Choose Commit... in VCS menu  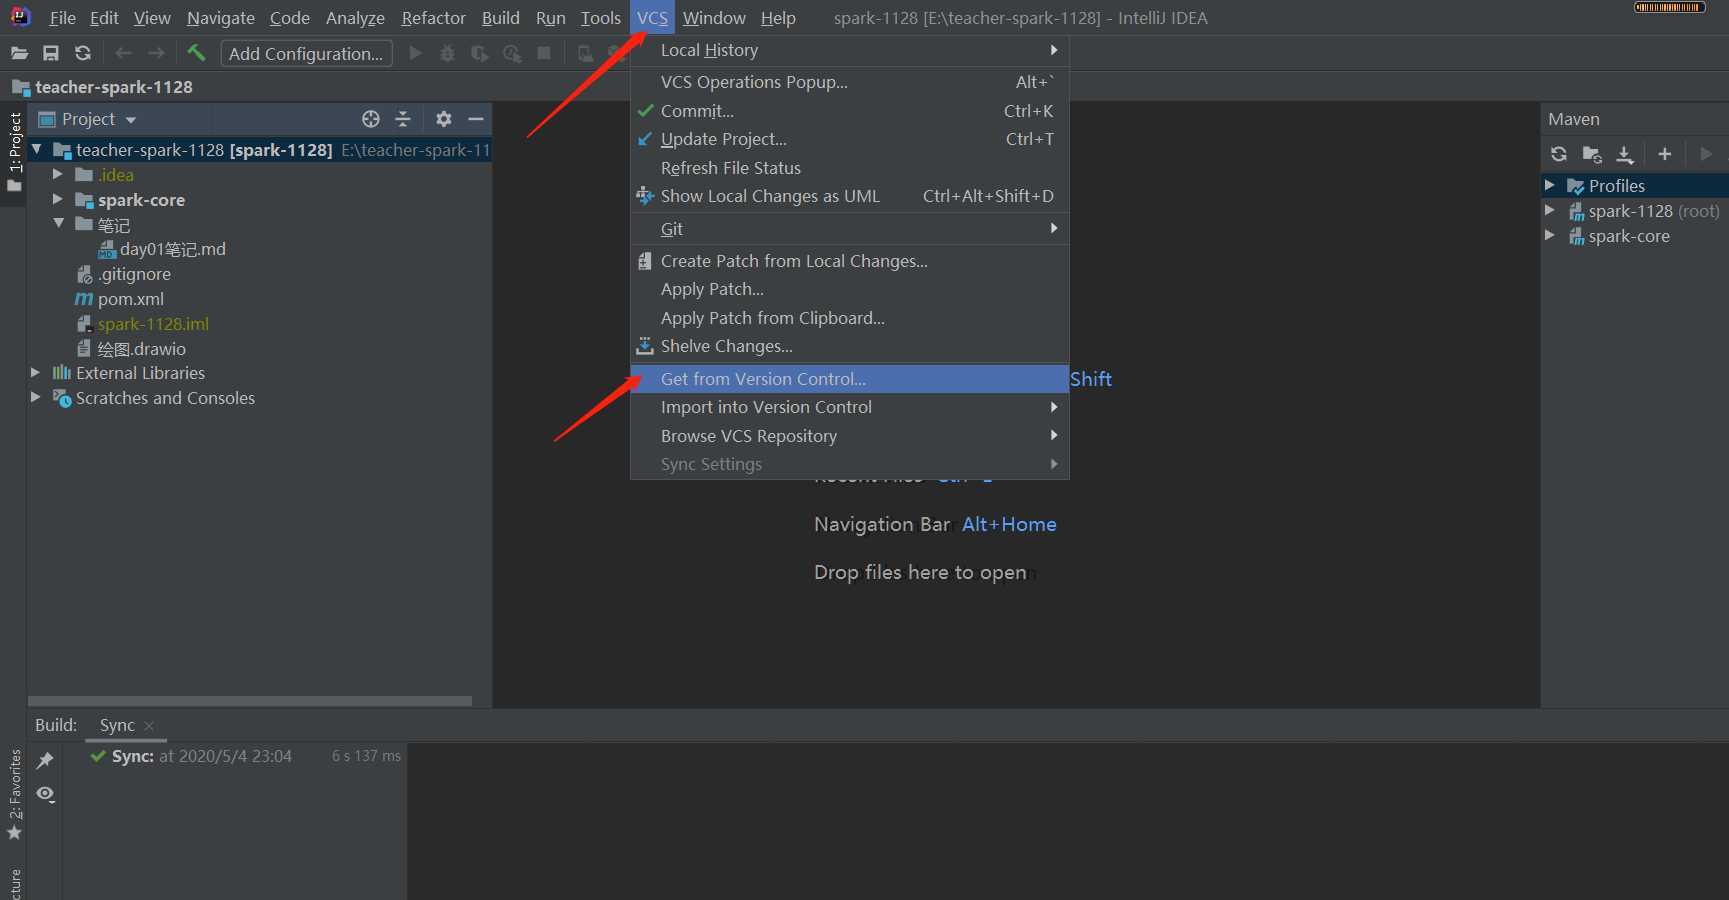pos(850,111)
